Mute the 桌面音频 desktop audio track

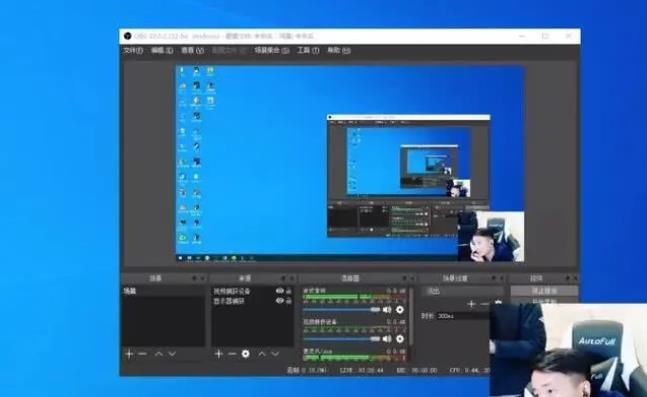pyautogui.click(x=387, y=310)
